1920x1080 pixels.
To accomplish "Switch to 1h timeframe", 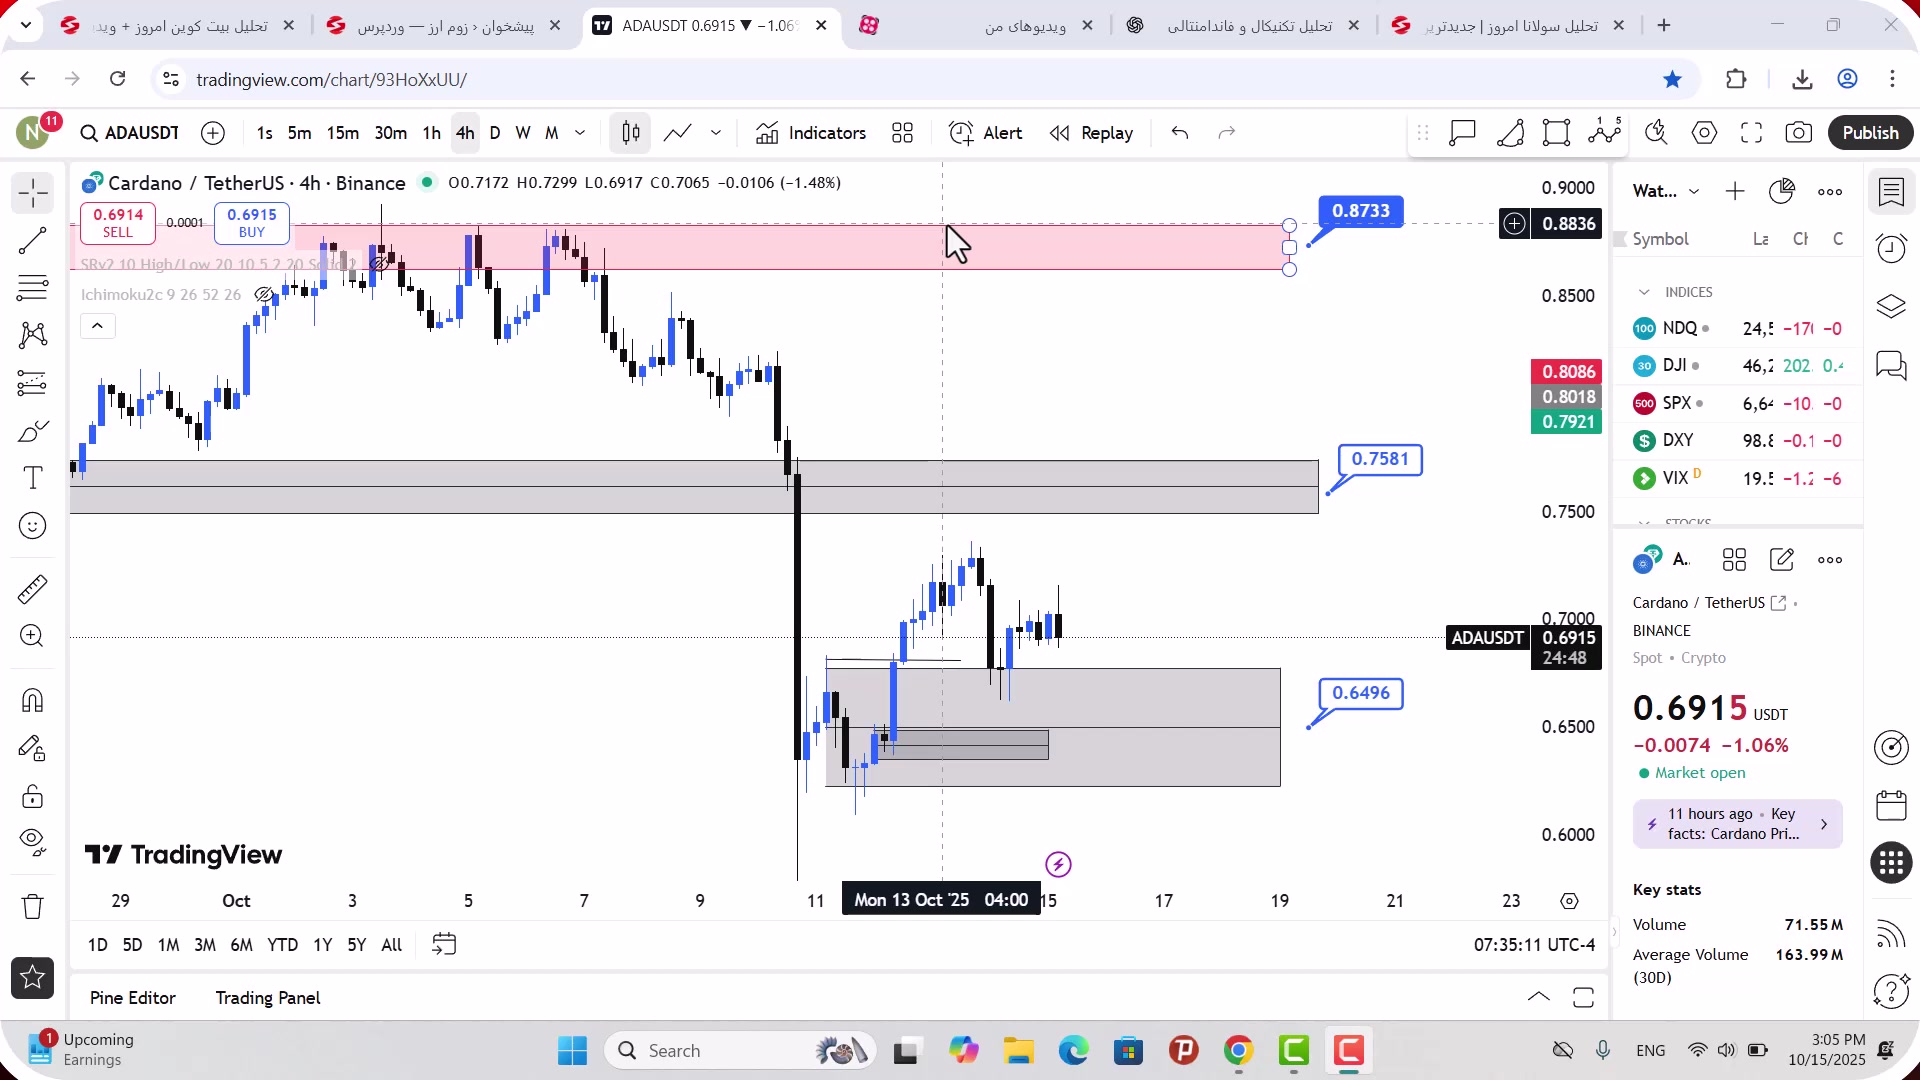I will (x=431, y=133).
